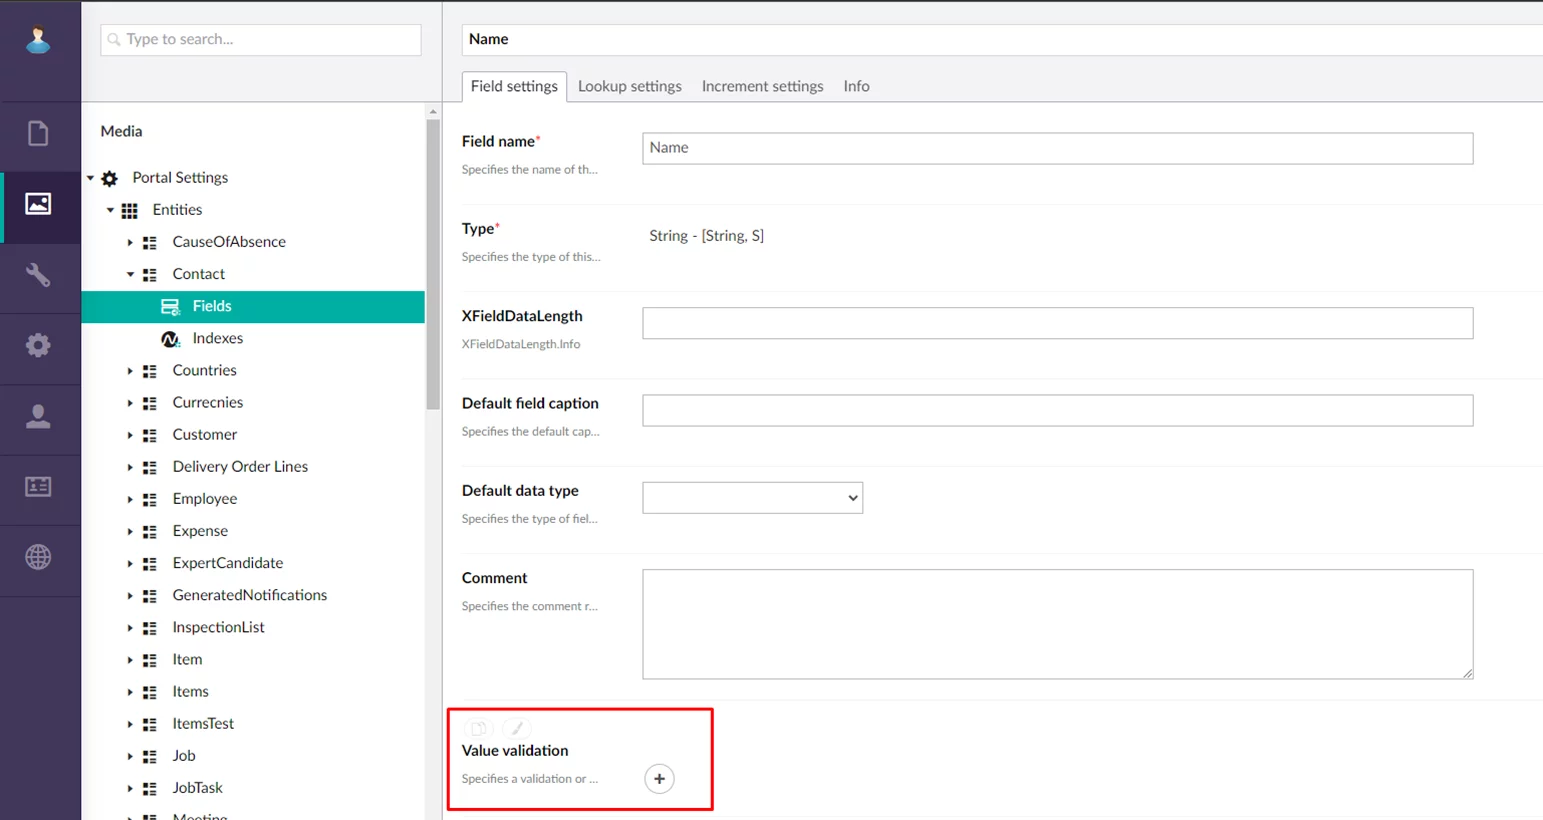1543x820 pixels.
Task: Collapse the Portal Settings tree root
Action: click(91, 178)
